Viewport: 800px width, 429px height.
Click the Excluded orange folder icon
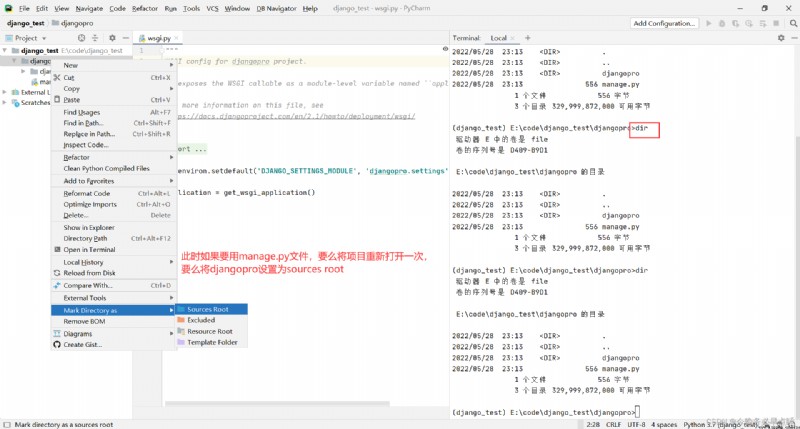point(181,320)
